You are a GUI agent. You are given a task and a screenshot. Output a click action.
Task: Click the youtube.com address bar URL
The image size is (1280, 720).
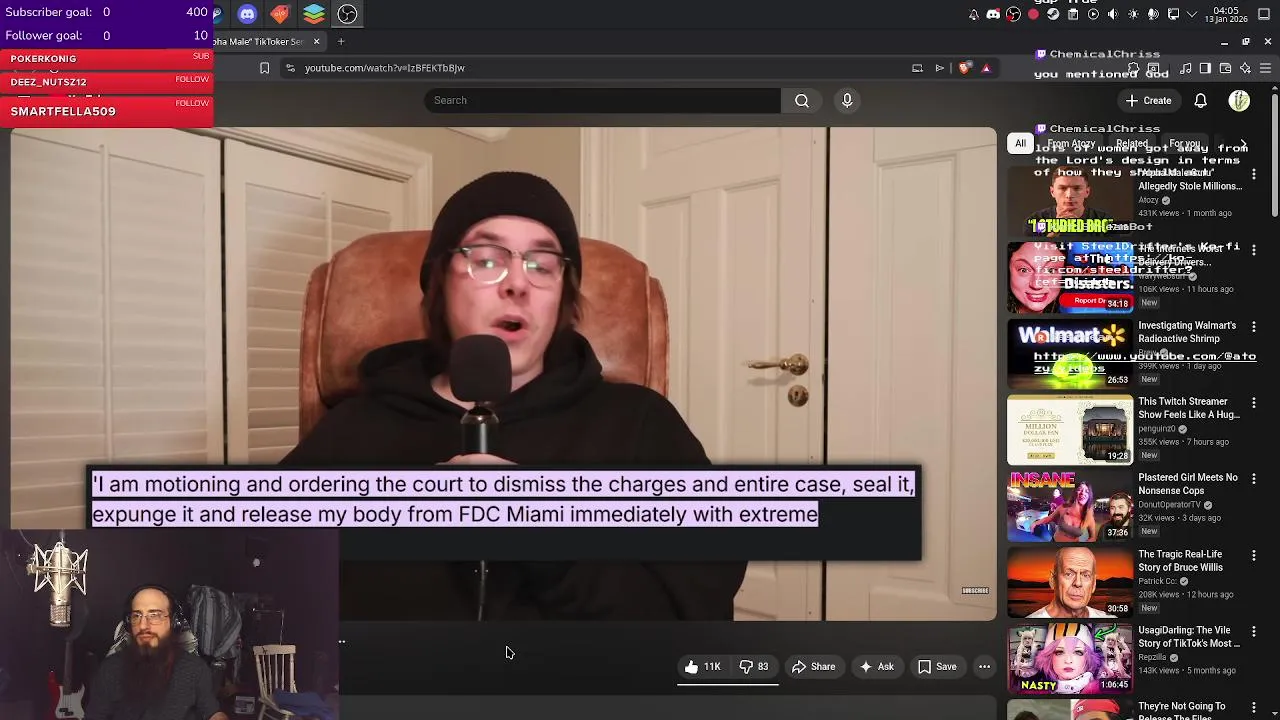[385, 68]
